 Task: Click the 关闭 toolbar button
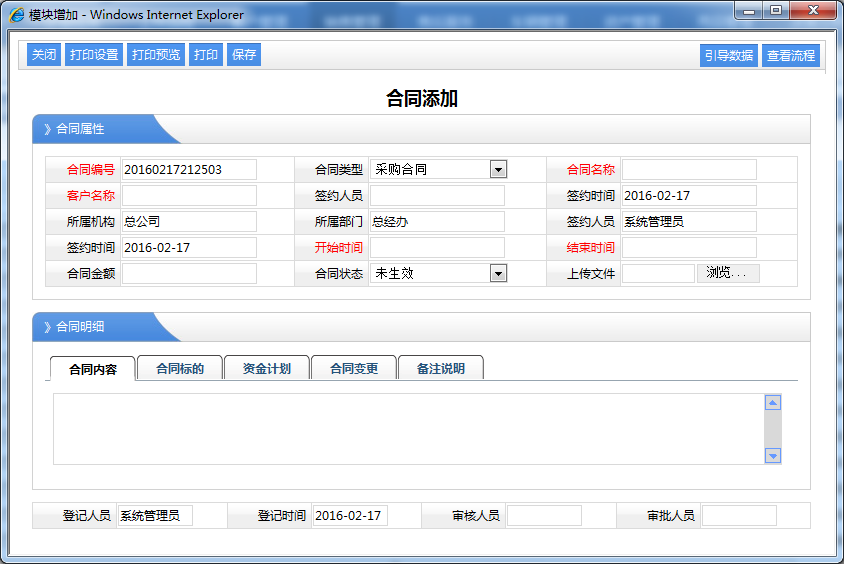click(x=44, y=55)
